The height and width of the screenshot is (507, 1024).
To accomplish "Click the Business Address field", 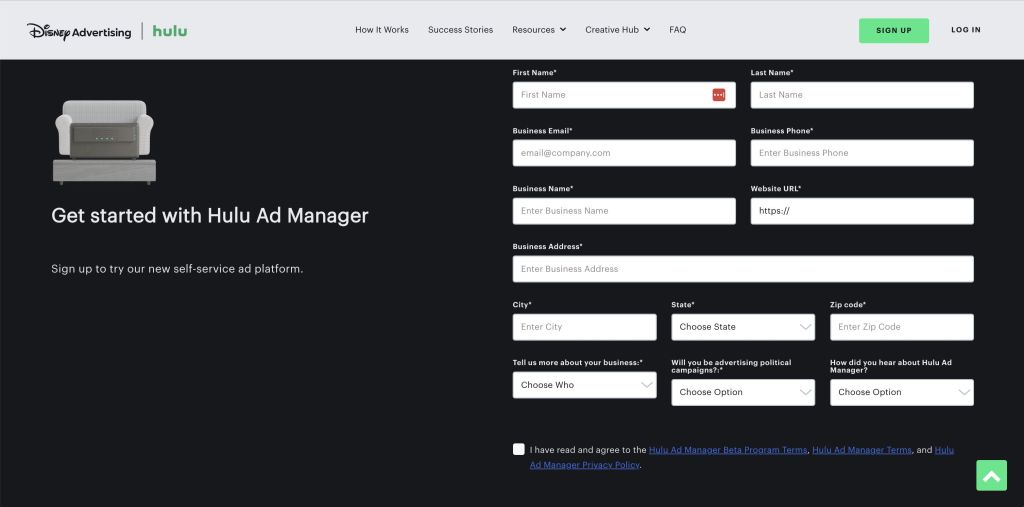I will point(743,269).
